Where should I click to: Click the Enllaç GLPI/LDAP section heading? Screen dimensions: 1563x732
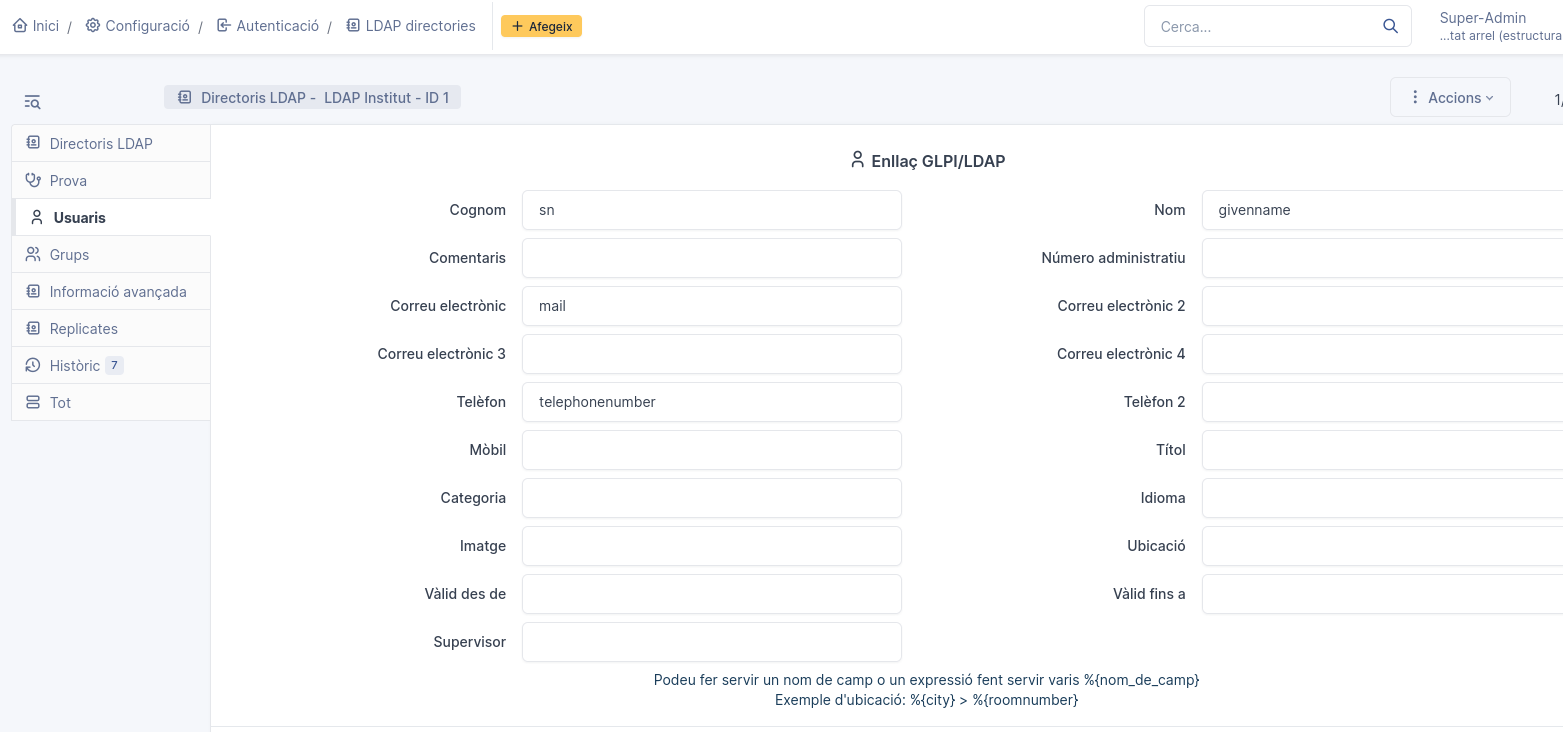click(927, 160)
